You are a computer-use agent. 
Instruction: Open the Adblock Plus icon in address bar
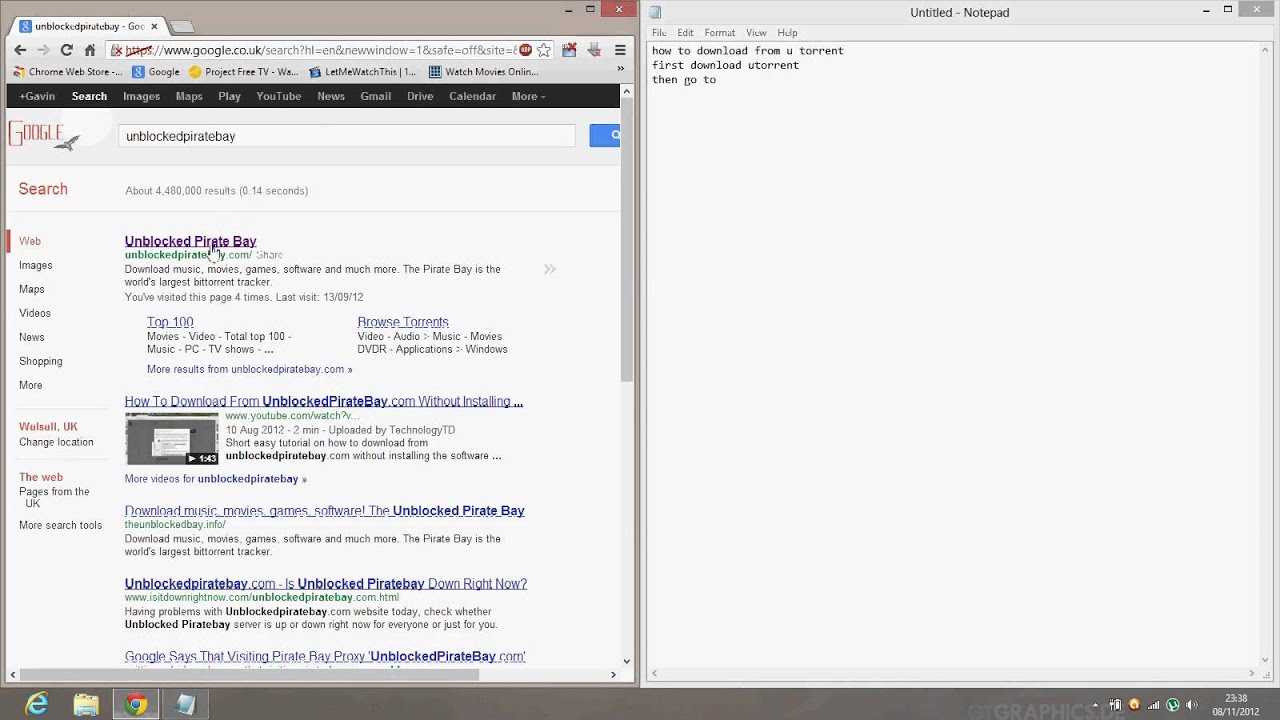(526, 50)
